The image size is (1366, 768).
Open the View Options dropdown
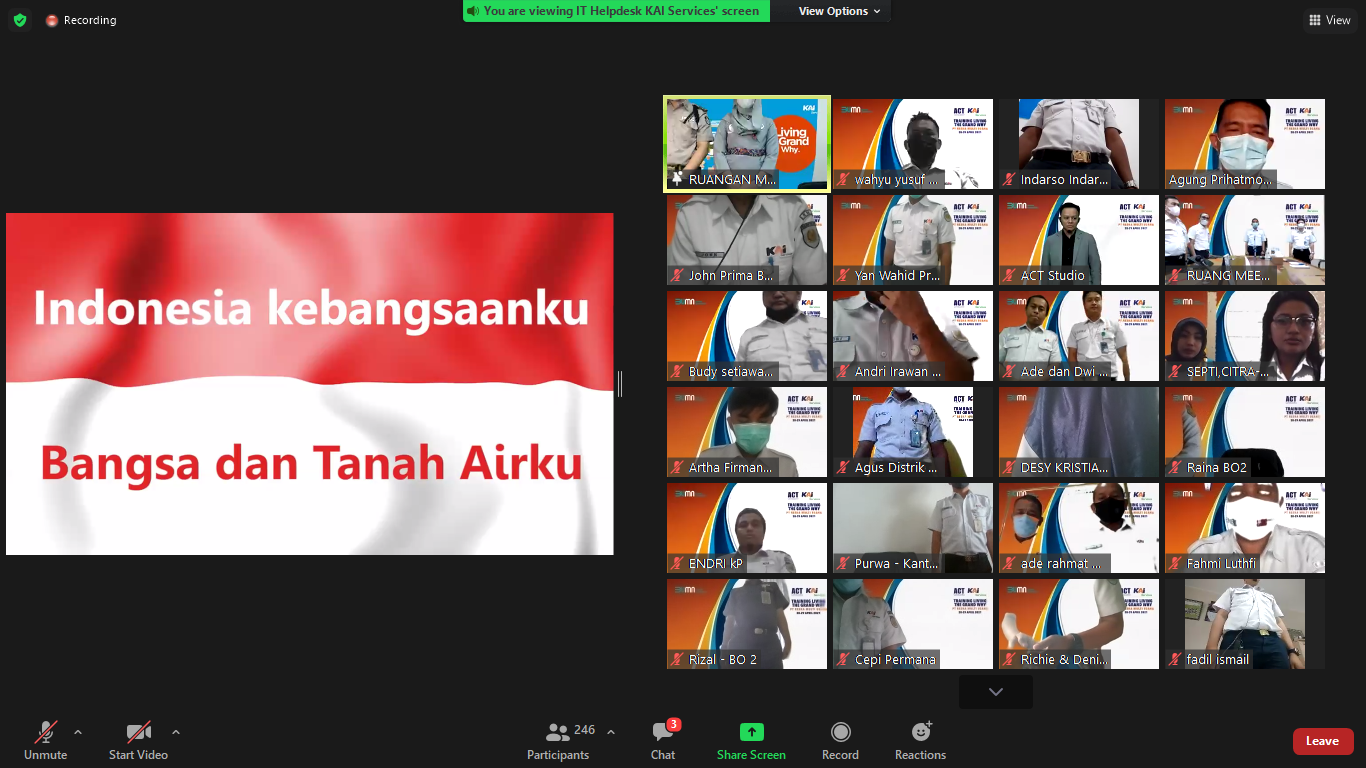pyautogui.click(x=839, y=11)
